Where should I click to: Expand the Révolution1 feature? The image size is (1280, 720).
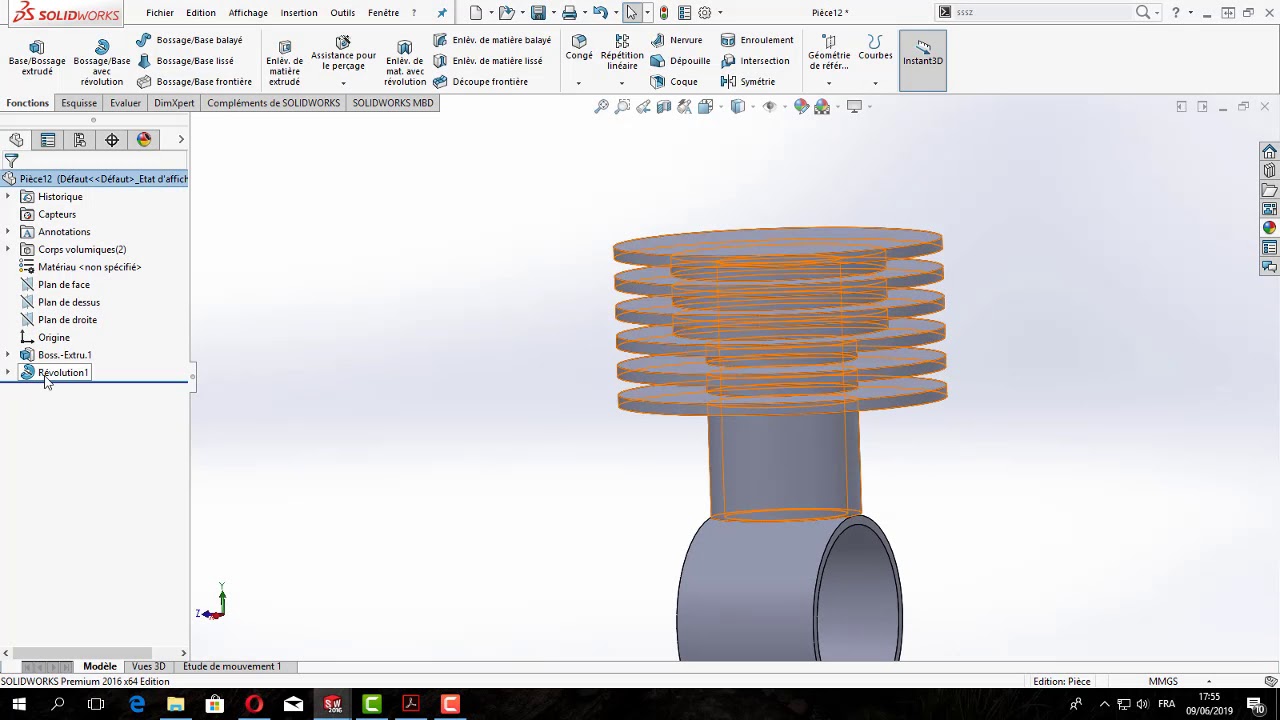8,373
